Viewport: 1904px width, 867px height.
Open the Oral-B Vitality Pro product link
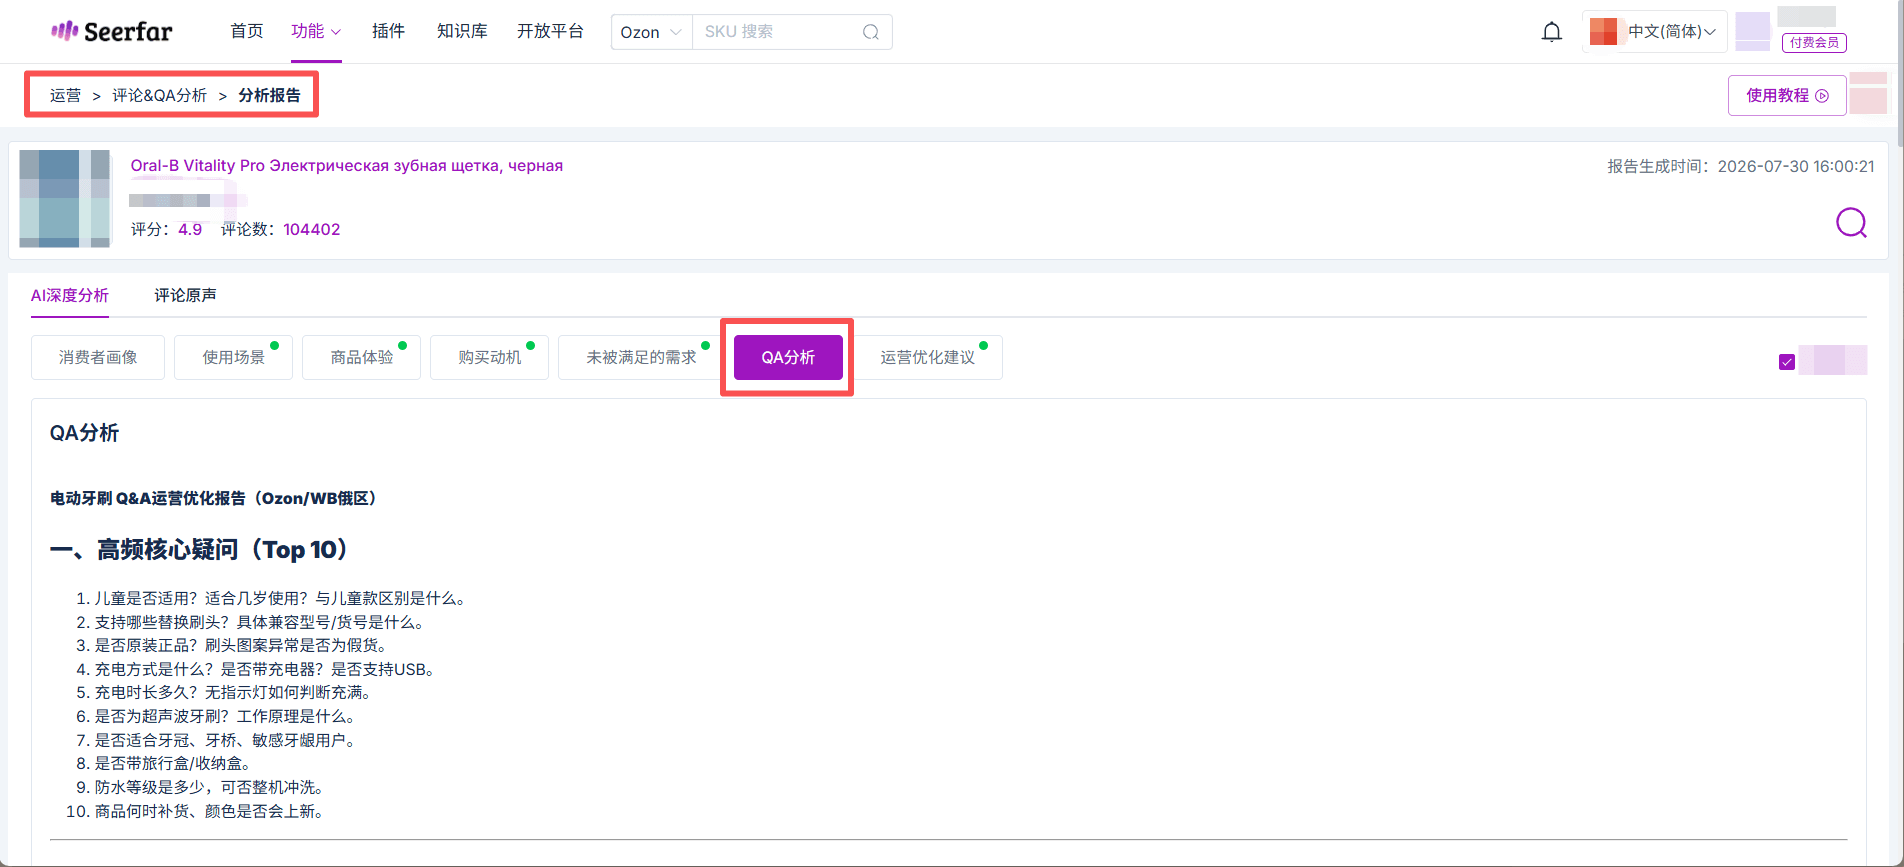pos(347,166)
